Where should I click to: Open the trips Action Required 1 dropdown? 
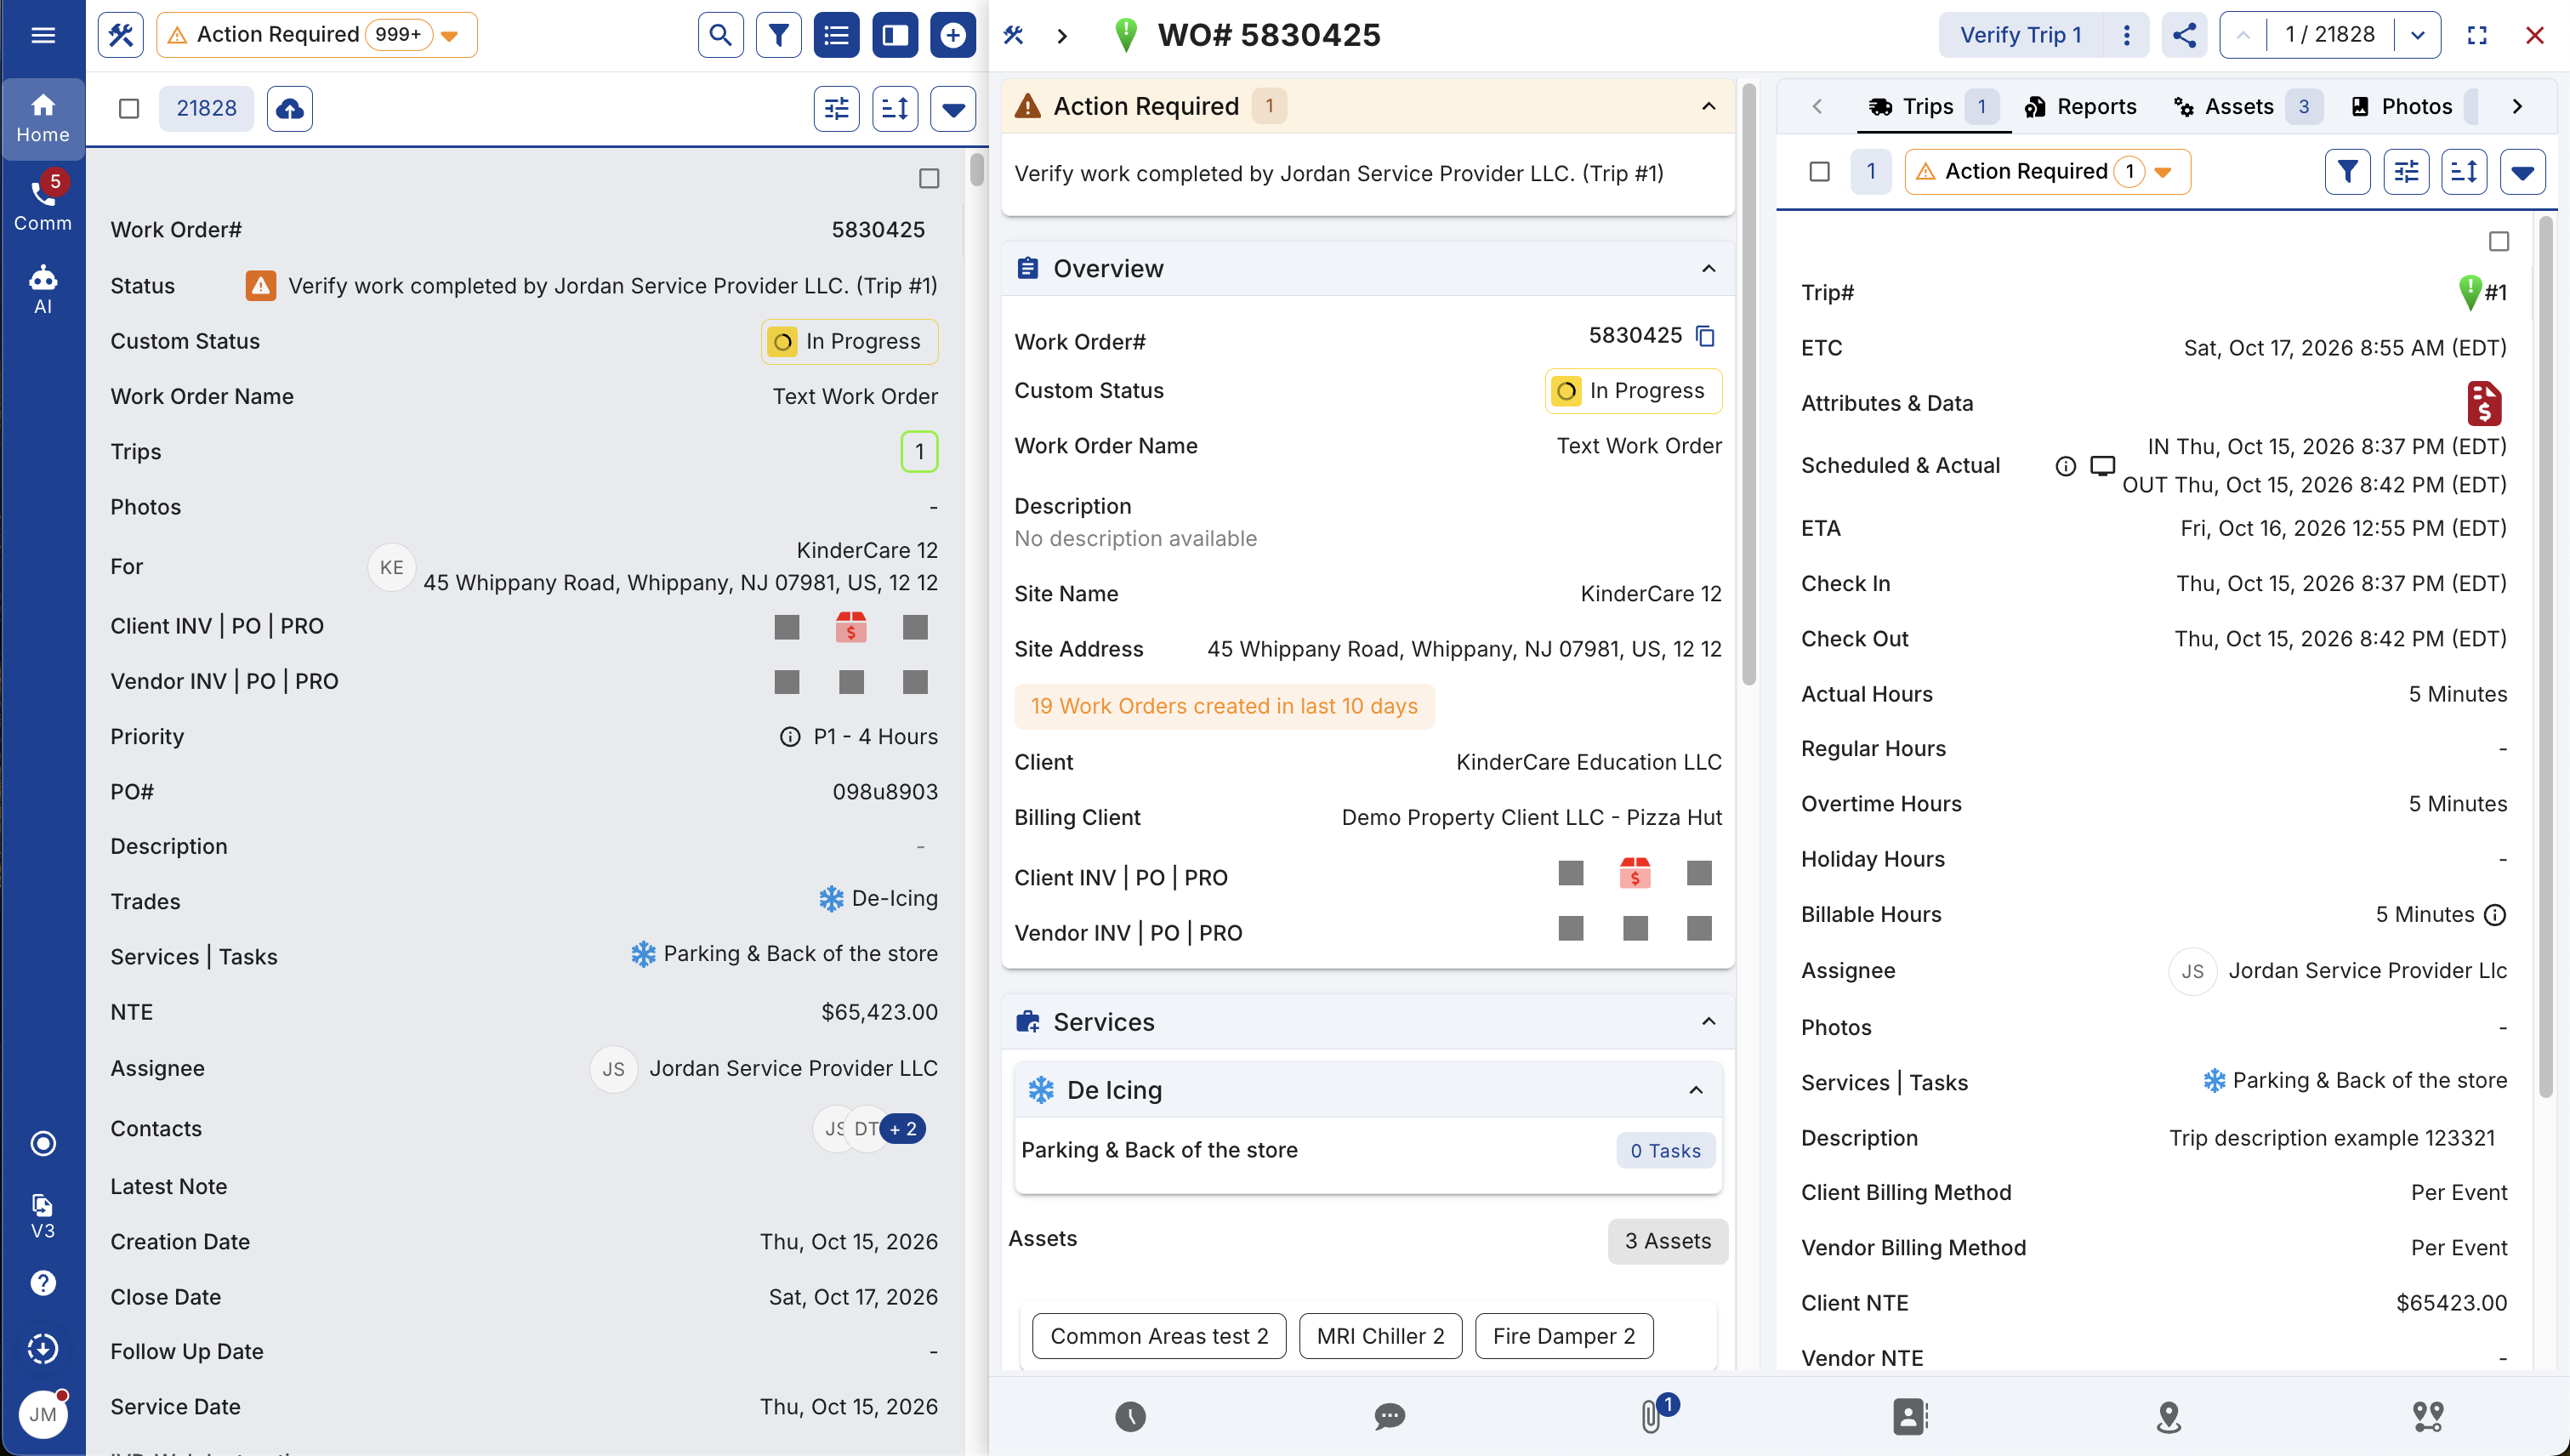[2047, 172]
